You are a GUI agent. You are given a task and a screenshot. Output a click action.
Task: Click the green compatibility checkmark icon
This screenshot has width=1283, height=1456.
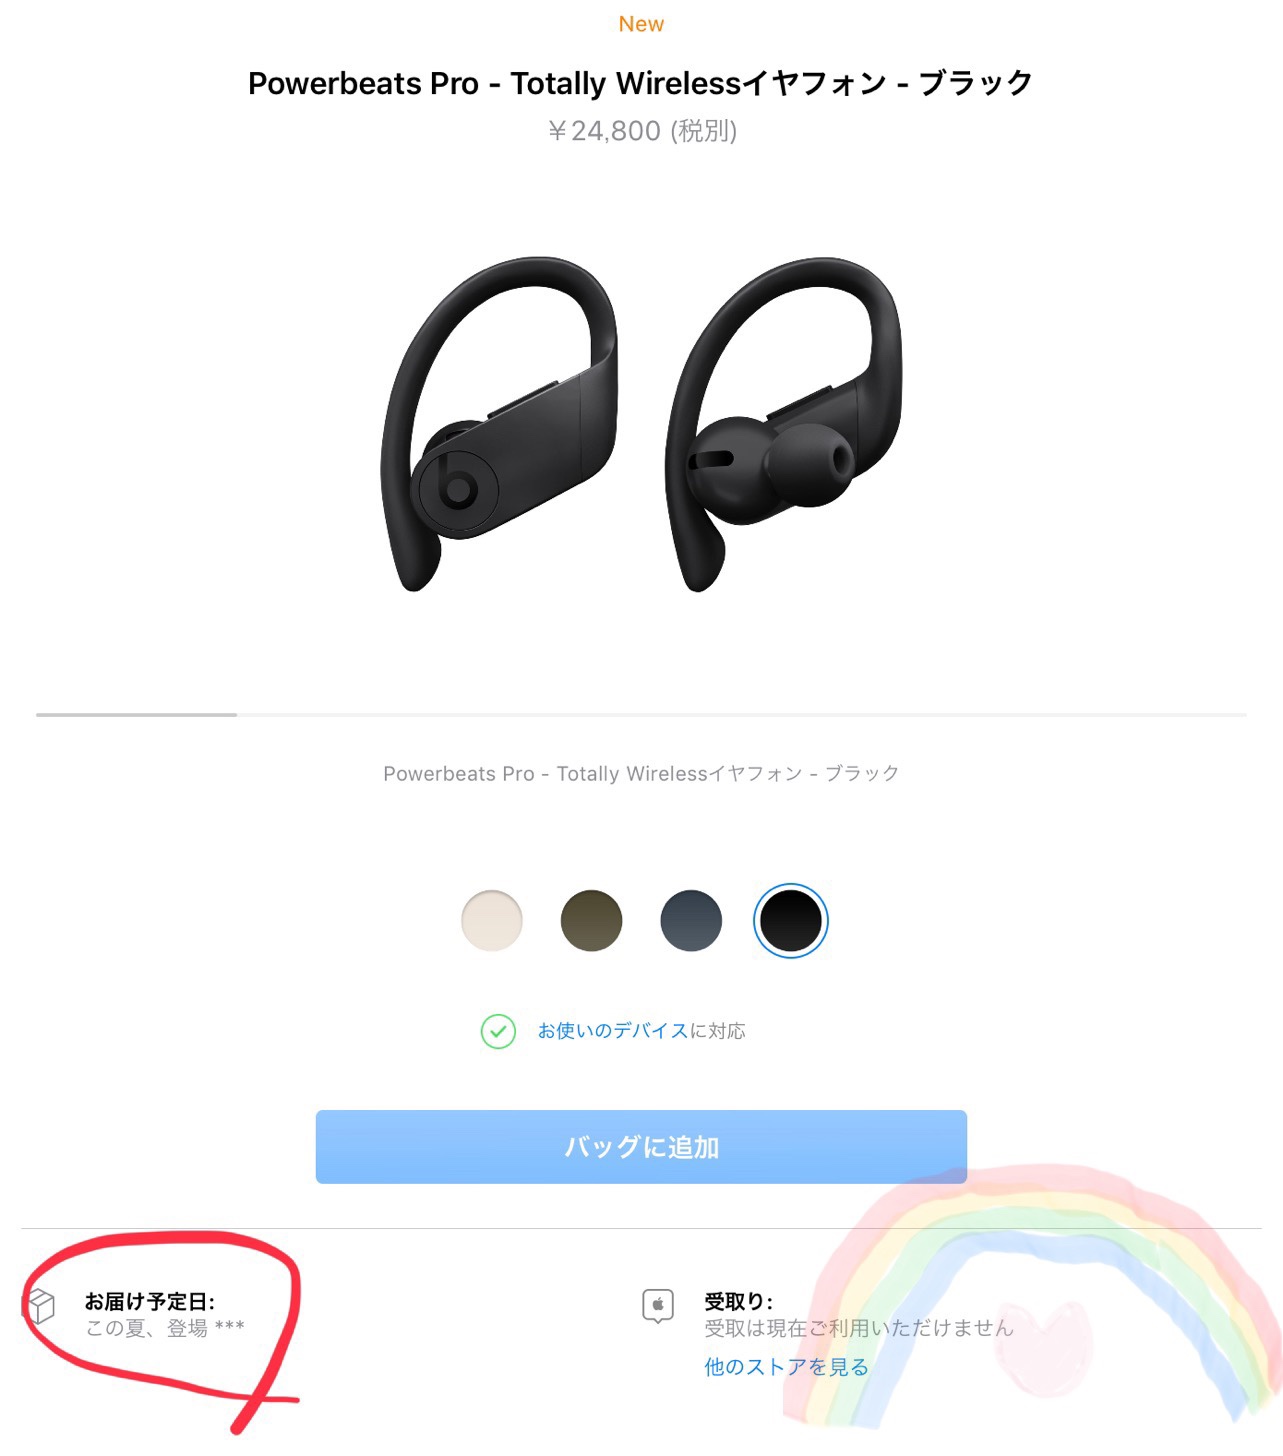click(x=498, y=1031)
